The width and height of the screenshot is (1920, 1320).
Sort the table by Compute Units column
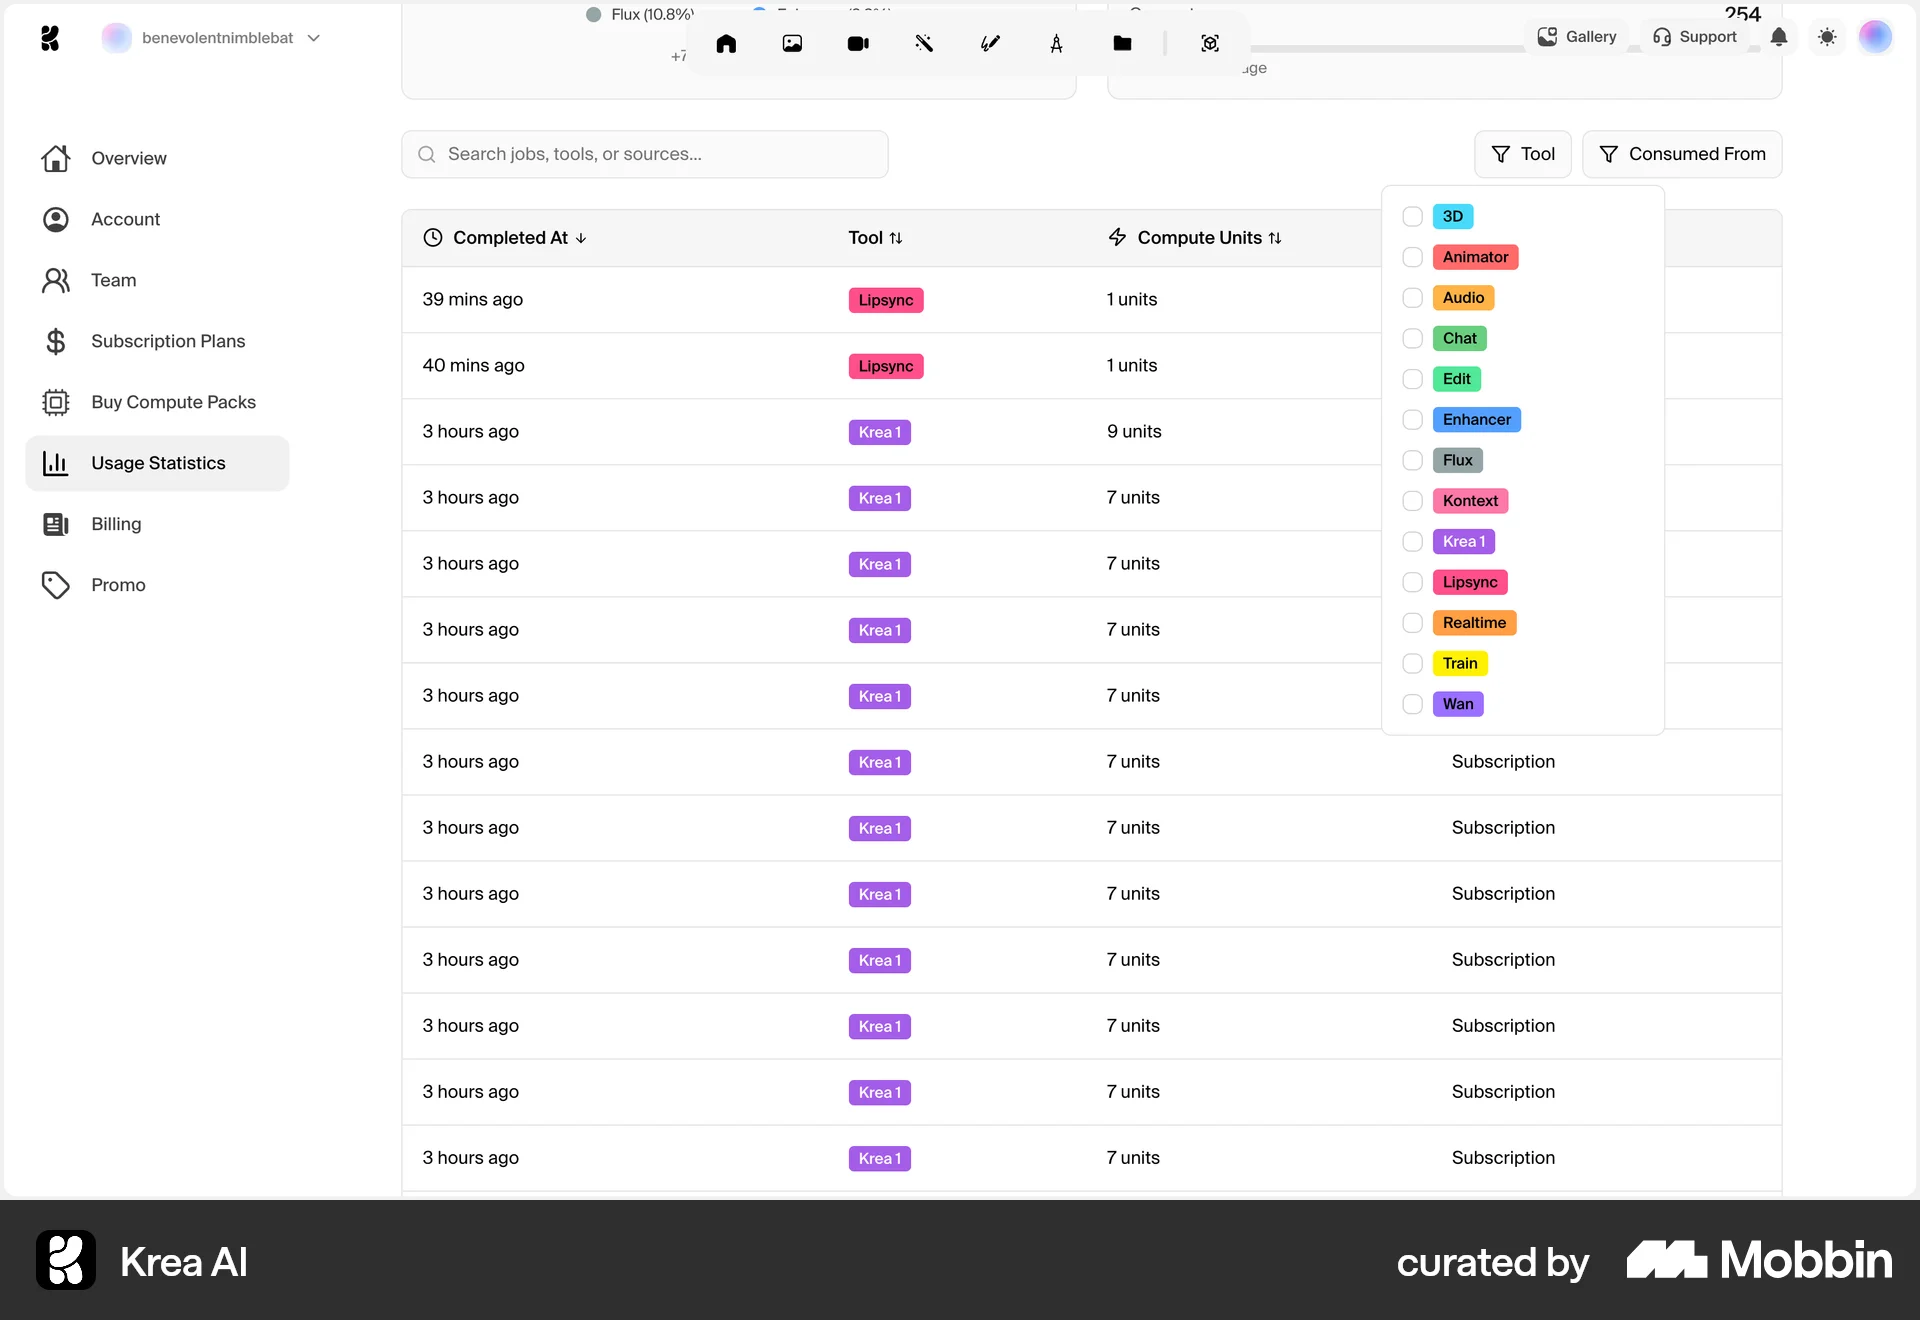coord(1198,238)
